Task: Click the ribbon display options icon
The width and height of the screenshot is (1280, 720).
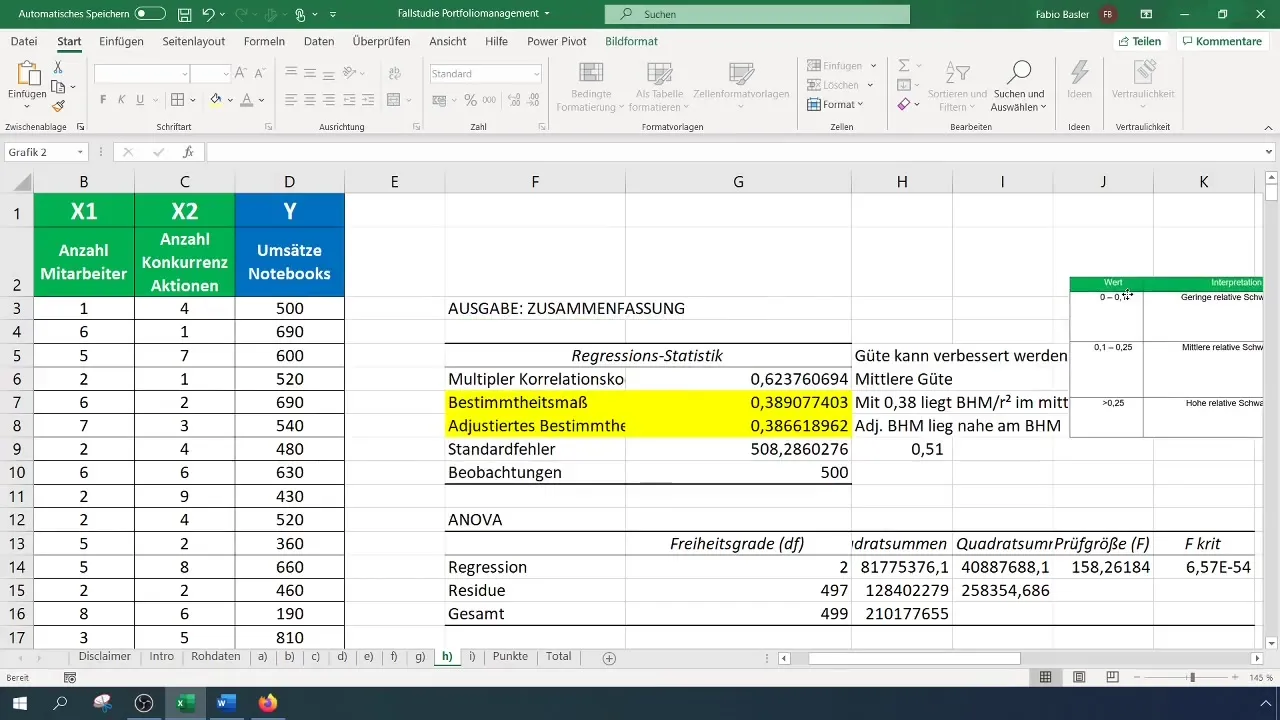Action: pyautogui.click(x=1146, y=15)
